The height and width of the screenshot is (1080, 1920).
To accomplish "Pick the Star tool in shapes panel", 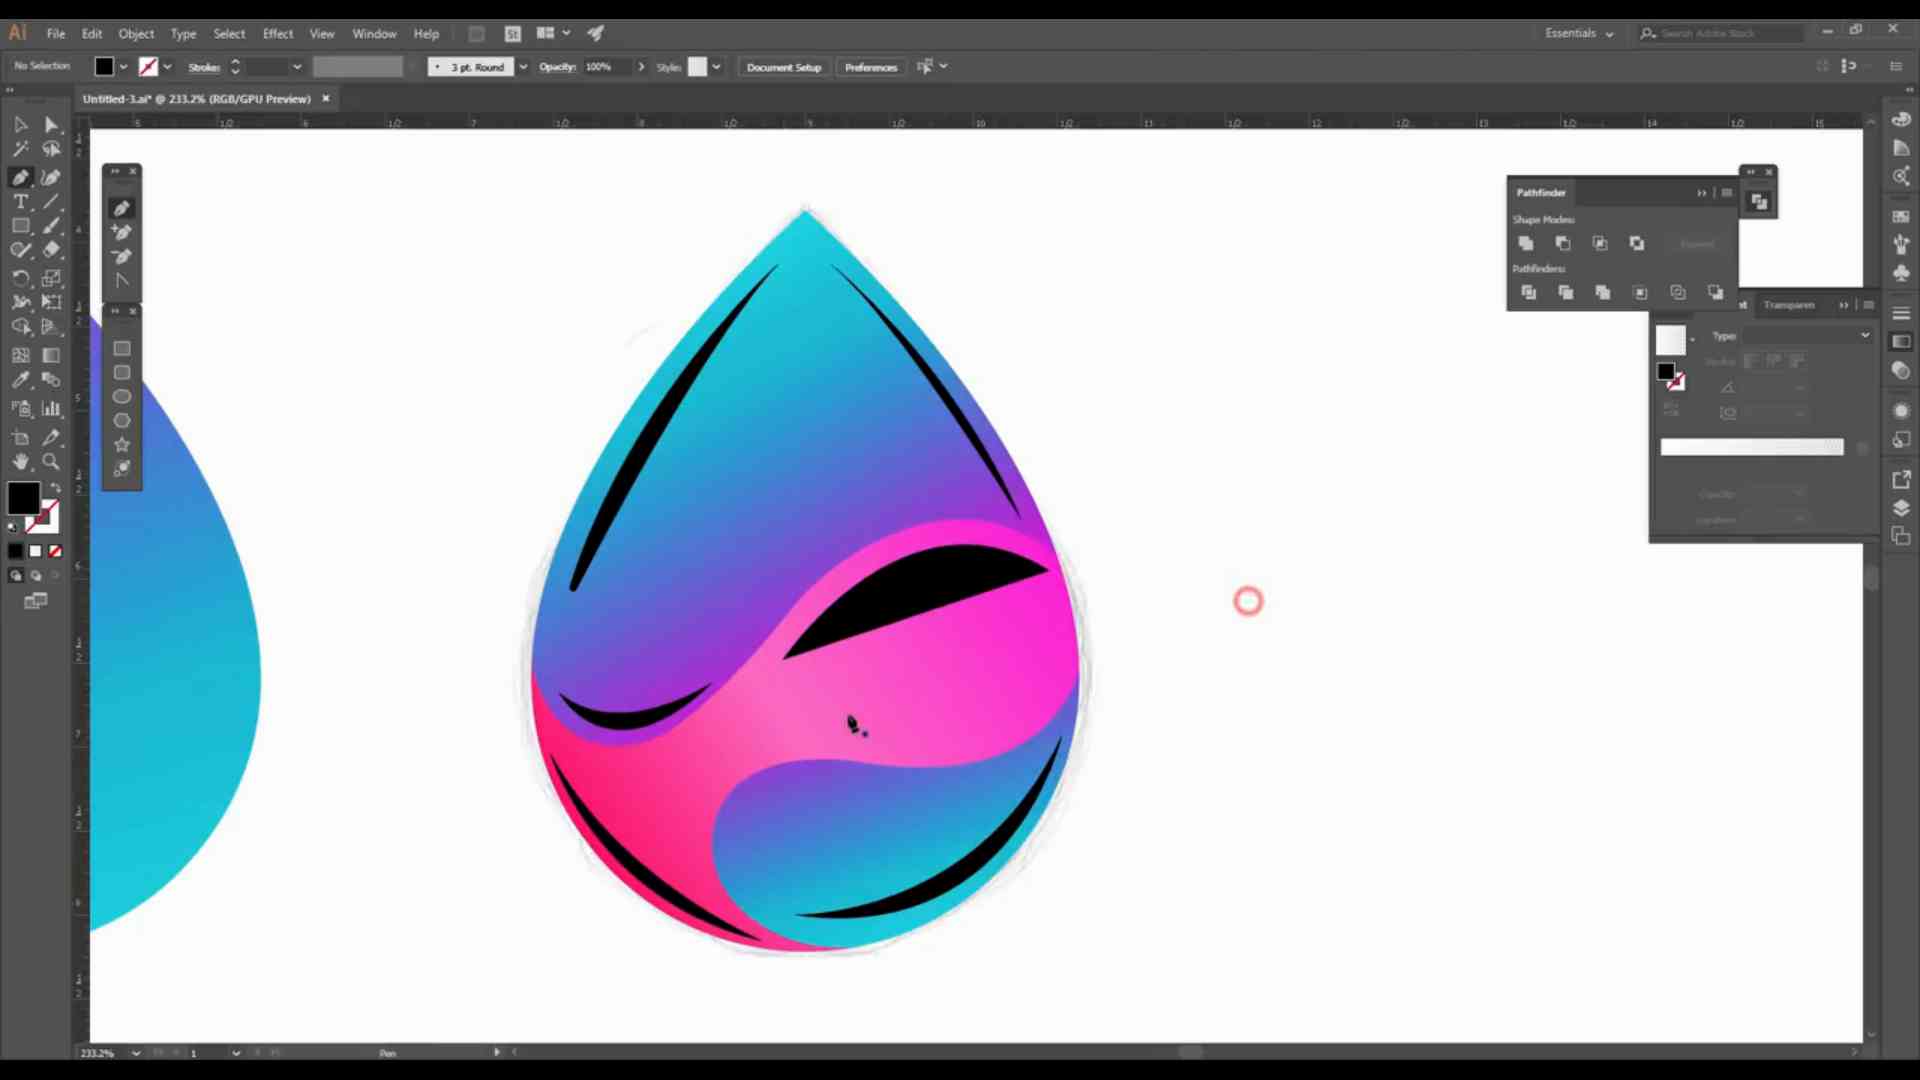I will pyautogui.click(x=122, y=444).
